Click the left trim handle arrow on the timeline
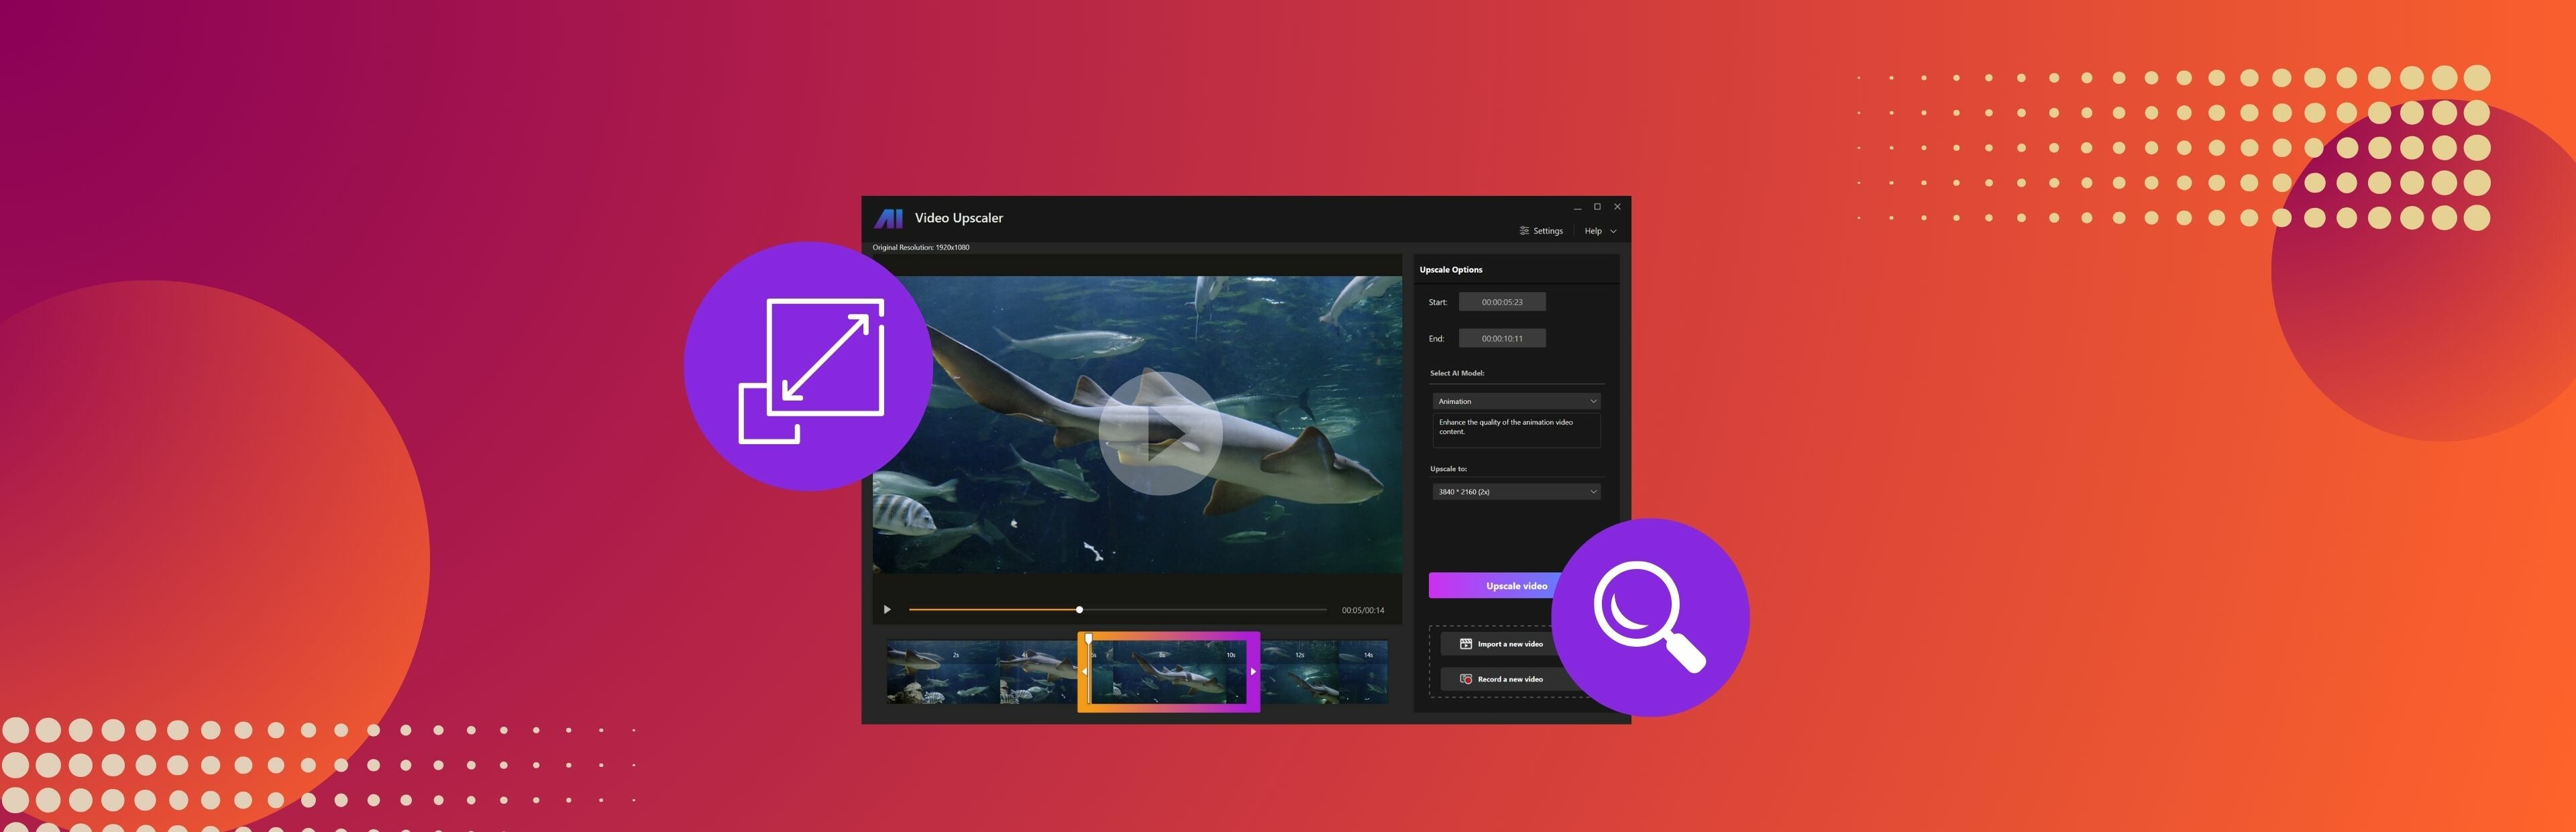 tap(1084, 672)
